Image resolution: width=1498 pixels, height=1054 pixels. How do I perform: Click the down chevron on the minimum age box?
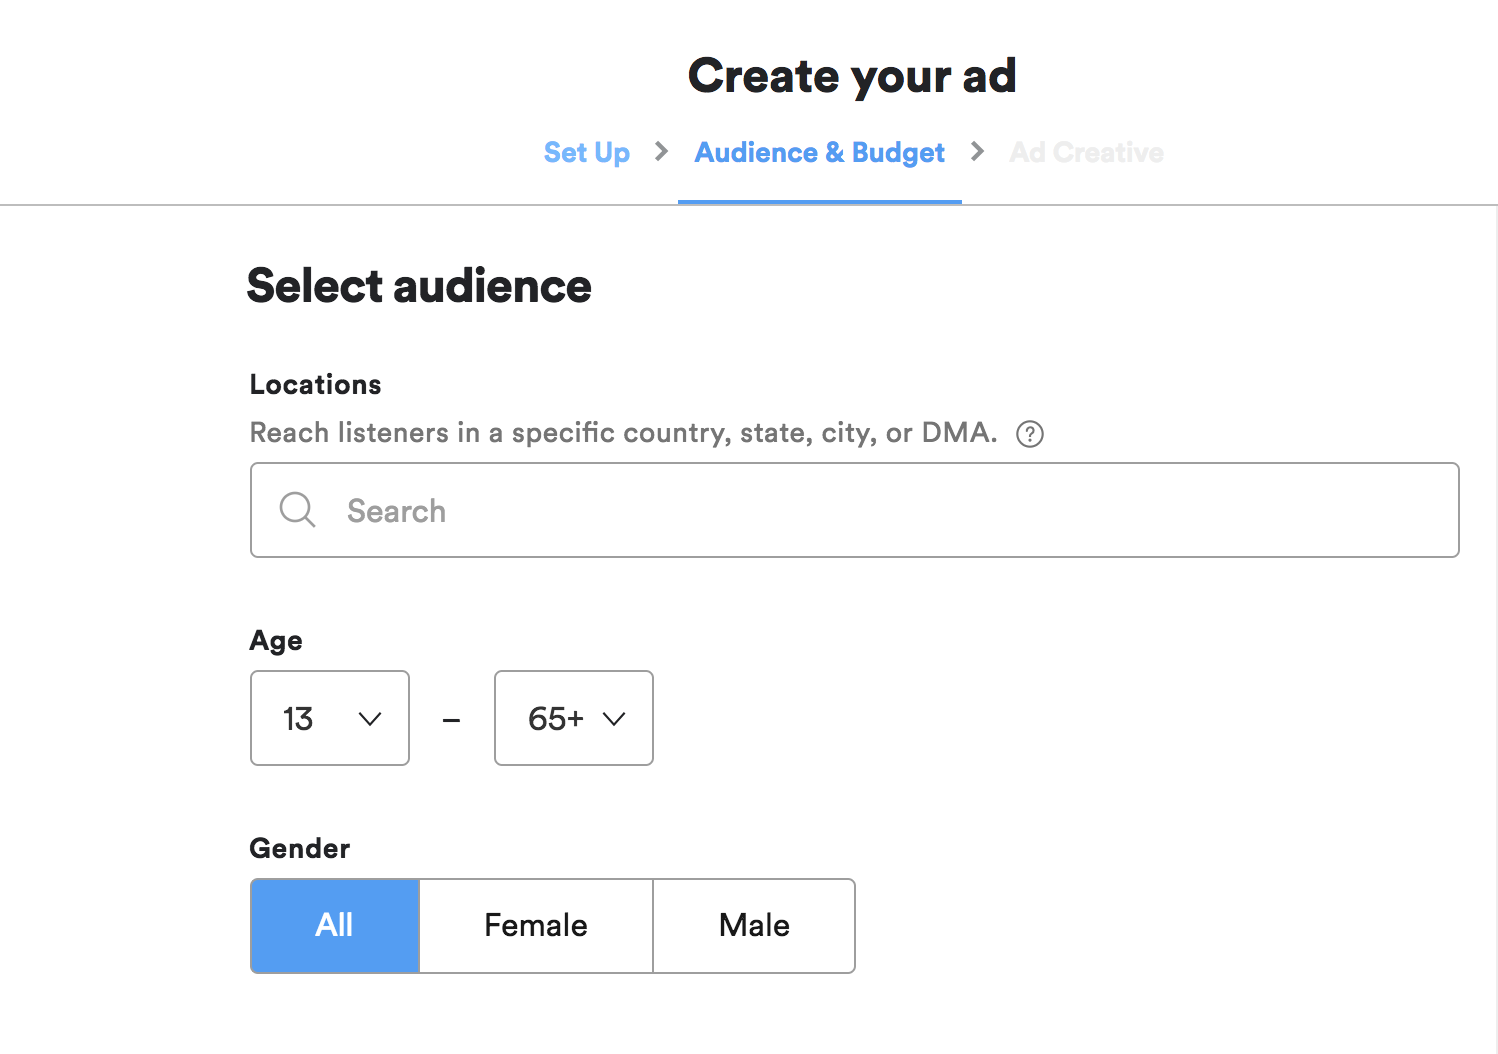[370, 718]
